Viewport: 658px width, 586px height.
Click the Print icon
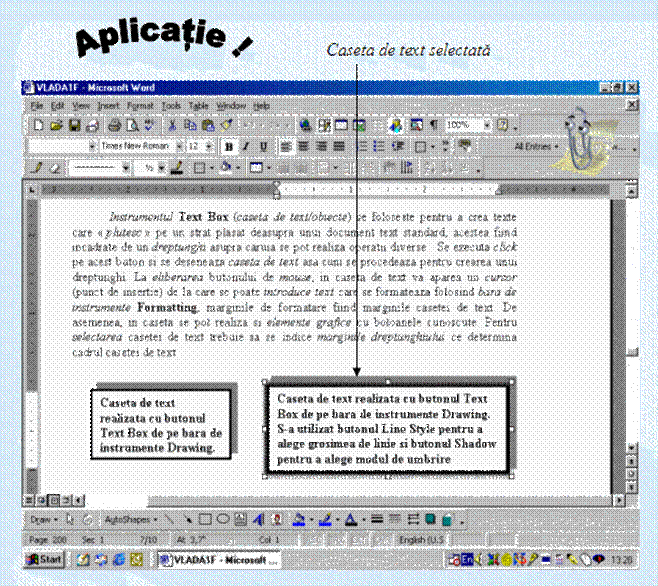coord(116,125)
